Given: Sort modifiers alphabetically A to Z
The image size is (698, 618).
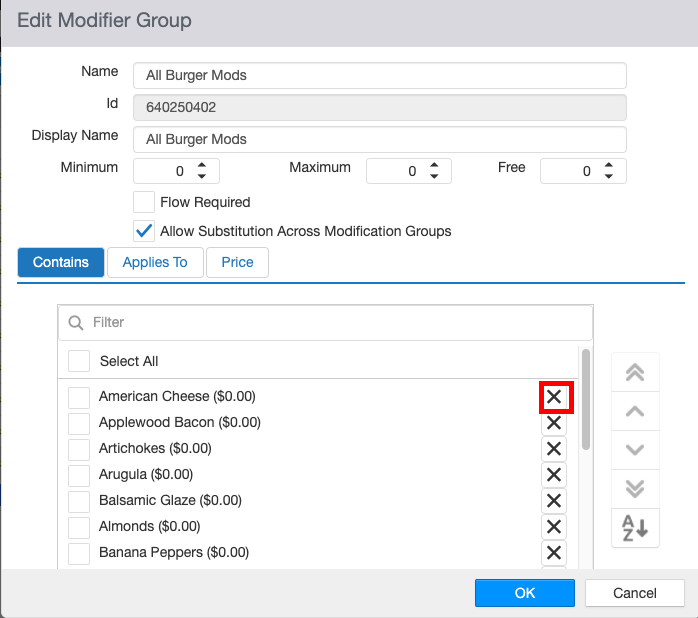Looking at the screenshot, I should (x=634, y=527).
